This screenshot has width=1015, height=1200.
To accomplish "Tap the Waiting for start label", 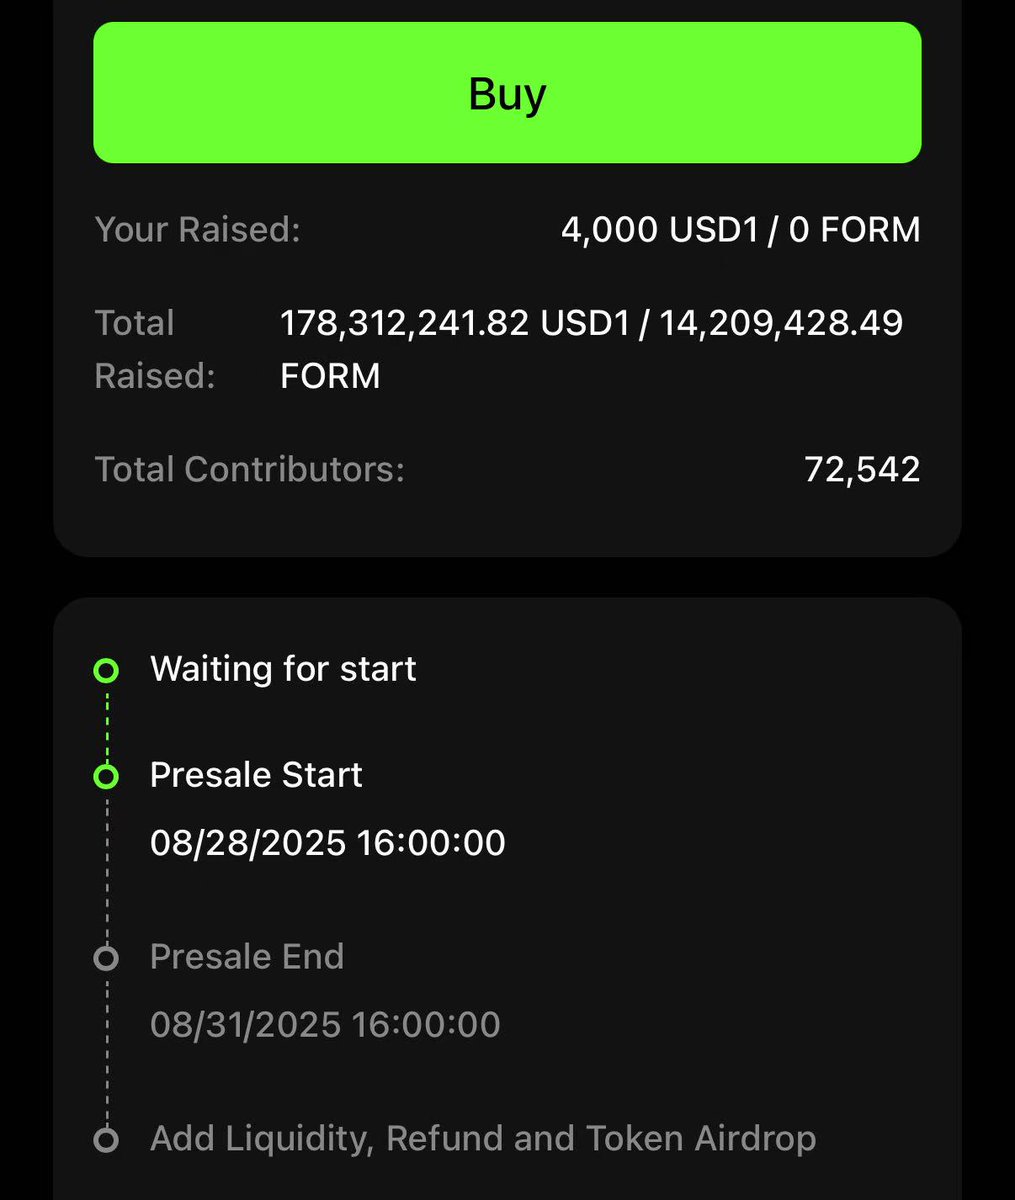I will click(x=283, y=668).
